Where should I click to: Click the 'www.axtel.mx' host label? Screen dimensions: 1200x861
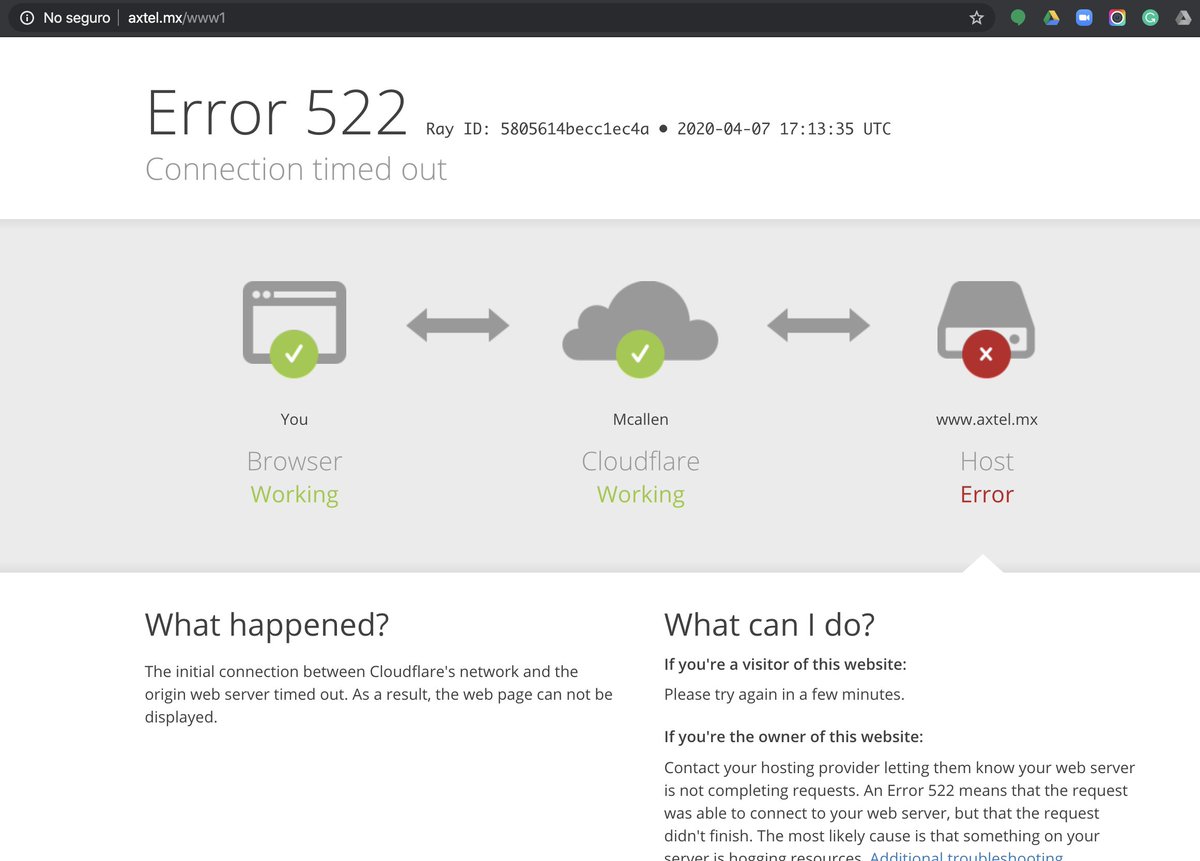(x=987, y=419)
